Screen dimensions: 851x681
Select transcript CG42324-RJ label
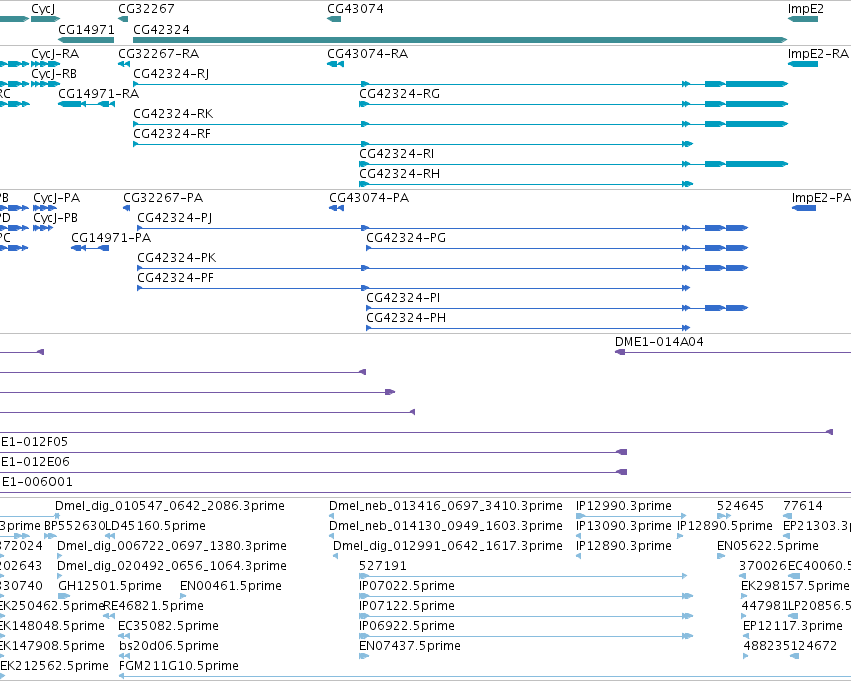171,73
